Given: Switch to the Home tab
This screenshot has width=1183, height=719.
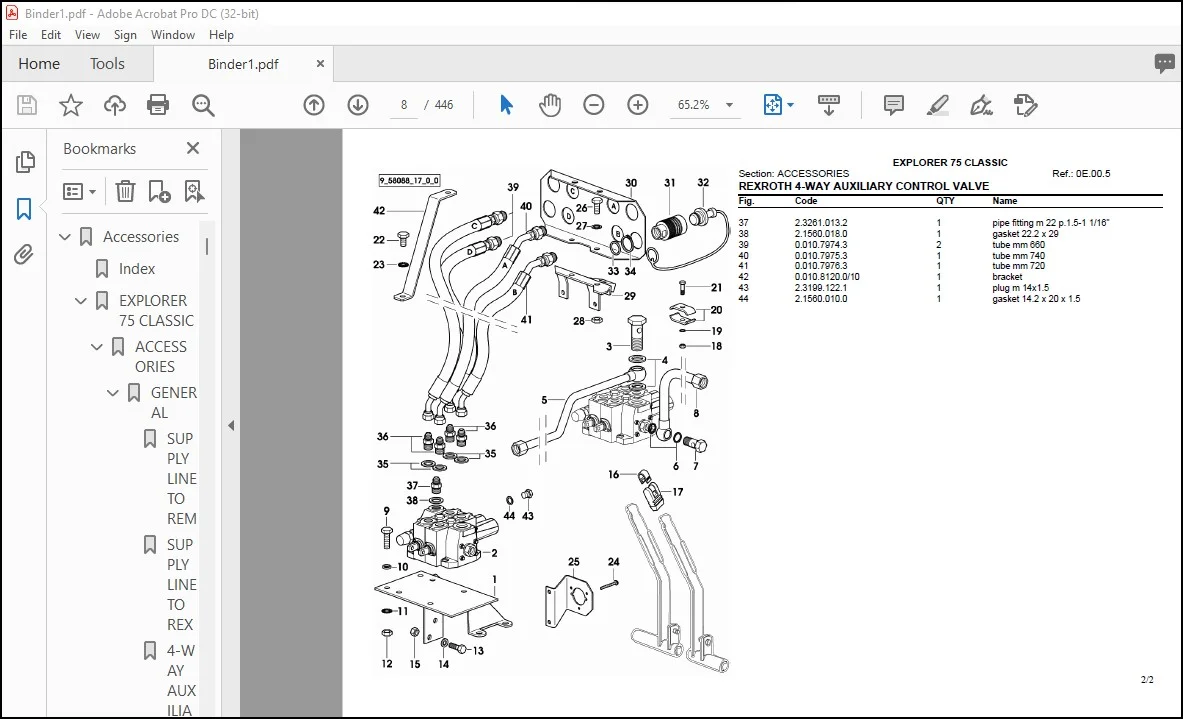Looking at the screenshot, I should coord(39,63).
